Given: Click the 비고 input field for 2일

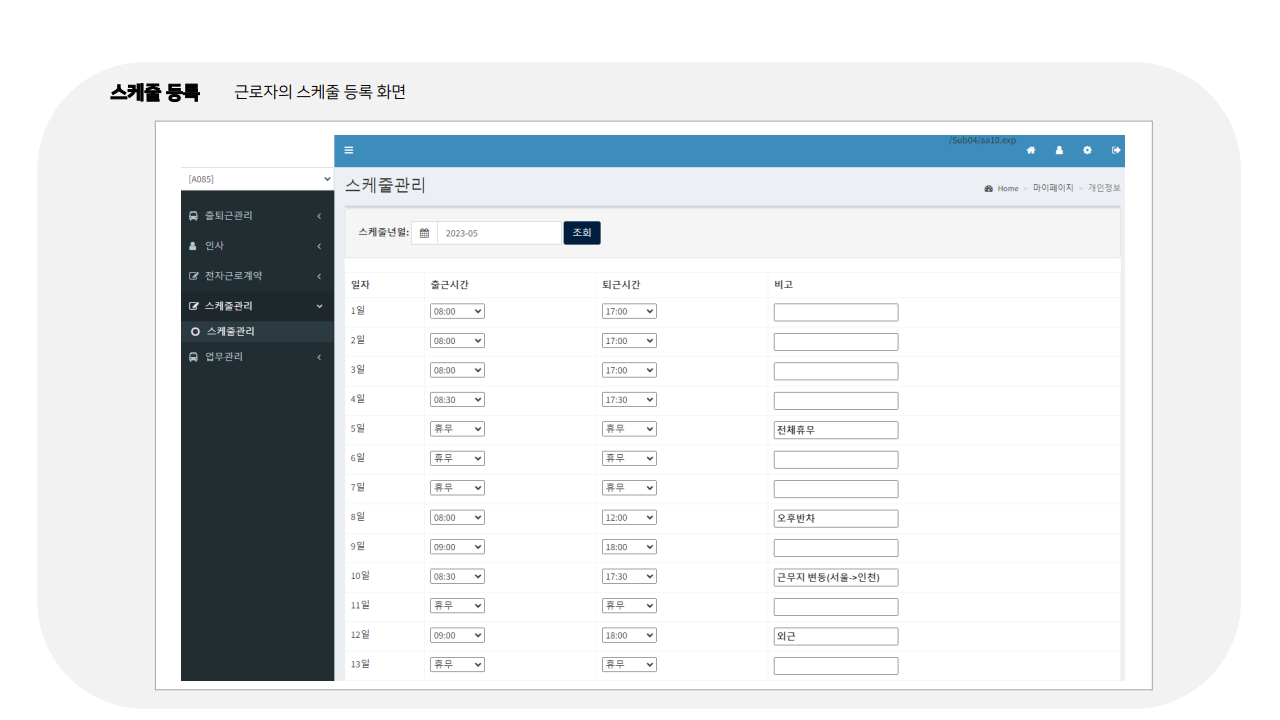Looking at the screenshot, I should pyautogui.click(x=836, y=341).
